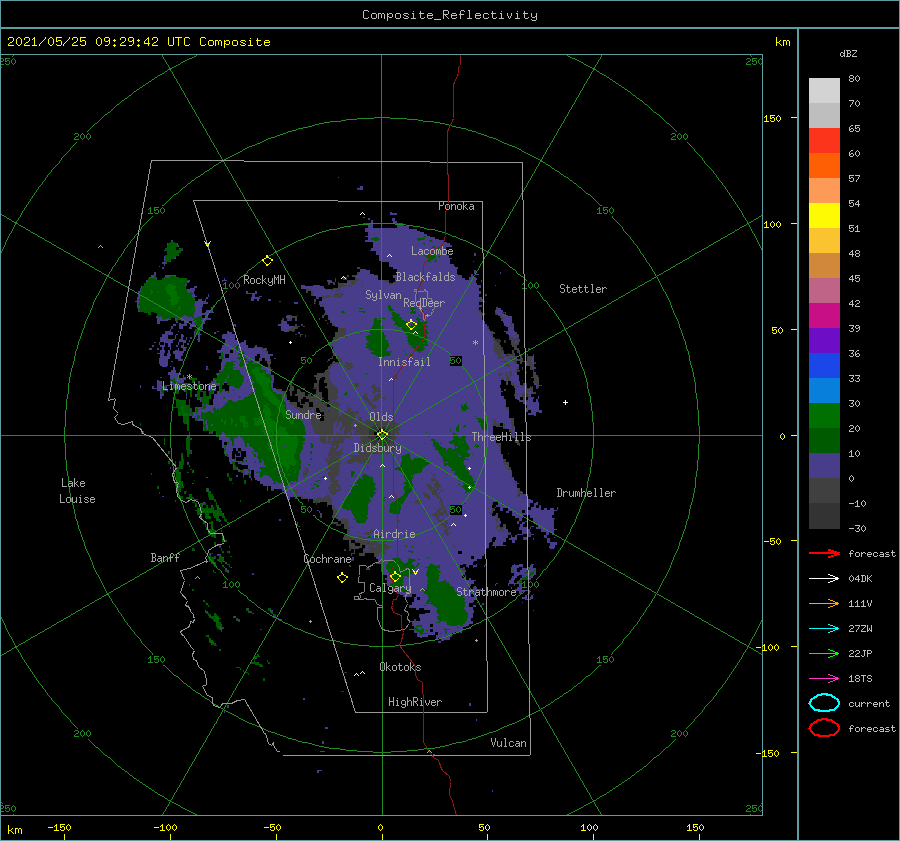900x841 pixels.
Task: Click the Lake Louise label
Action: pyautogui.click(x=77, y=491)
